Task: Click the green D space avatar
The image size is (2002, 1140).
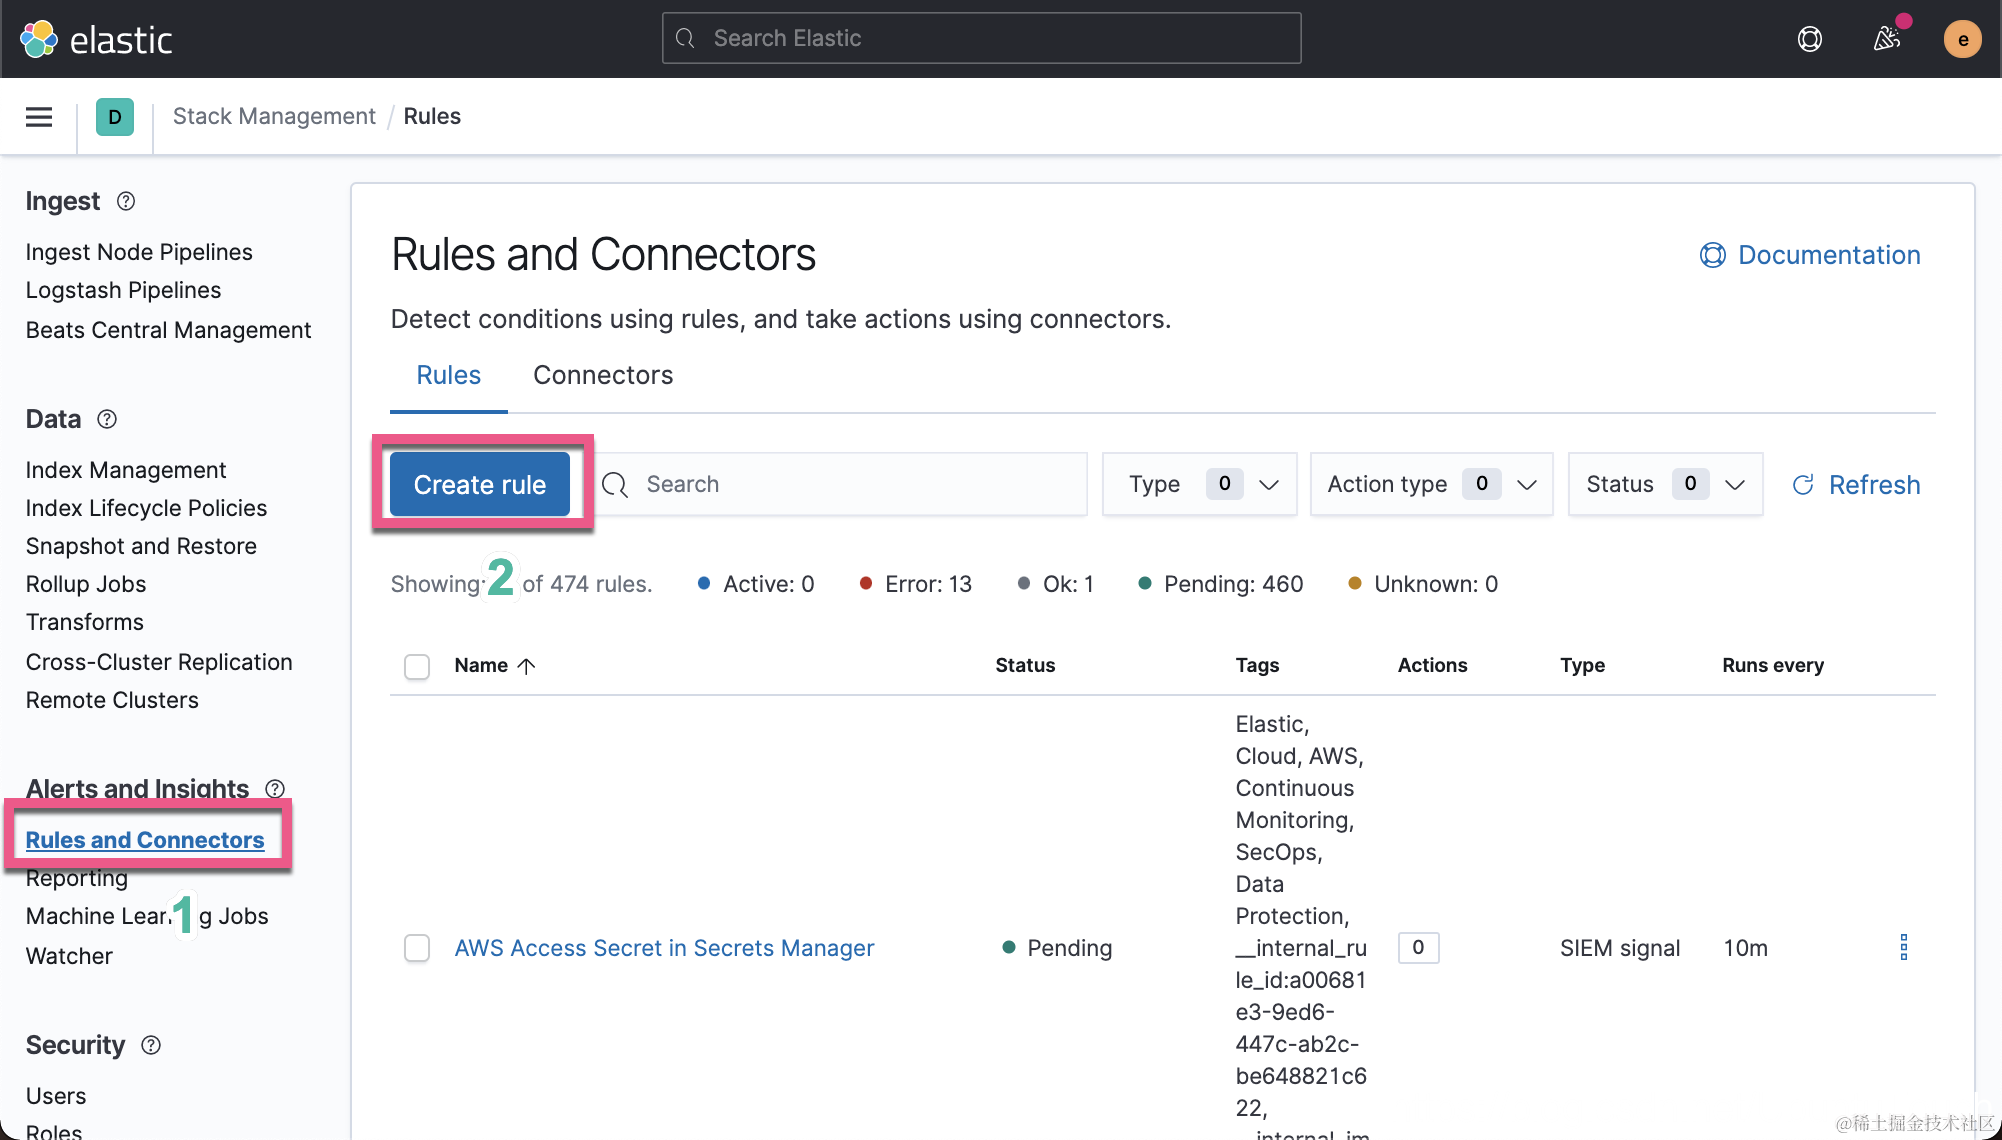Action: pyautogui.click(x=114, y=117)
